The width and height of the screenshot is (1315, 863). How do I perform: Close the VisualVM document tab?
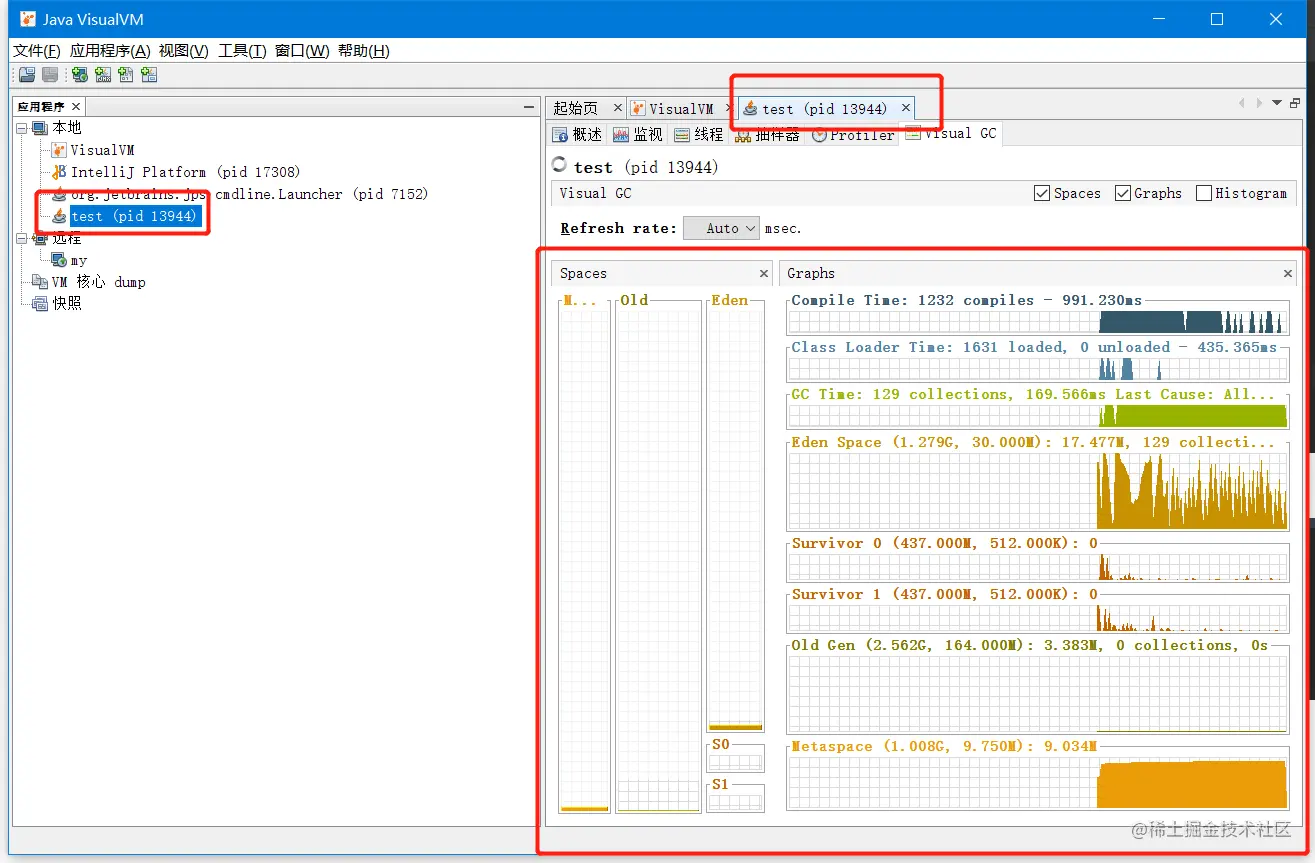(x=727, y=108)
